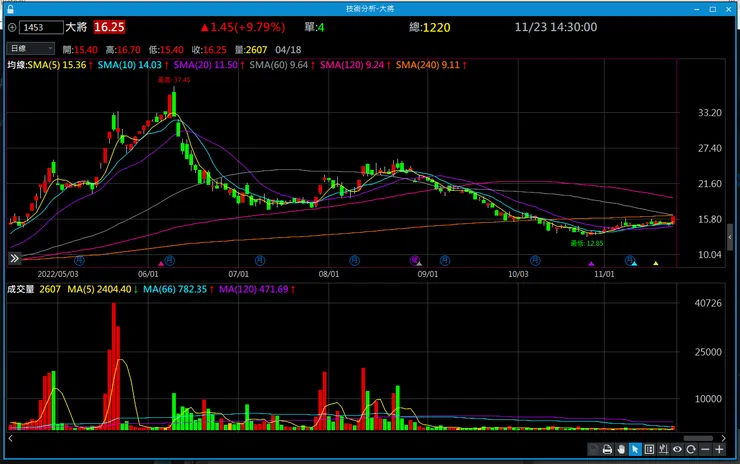Zoom in with the plus icon
740x464 pixels.
point(719,449)
